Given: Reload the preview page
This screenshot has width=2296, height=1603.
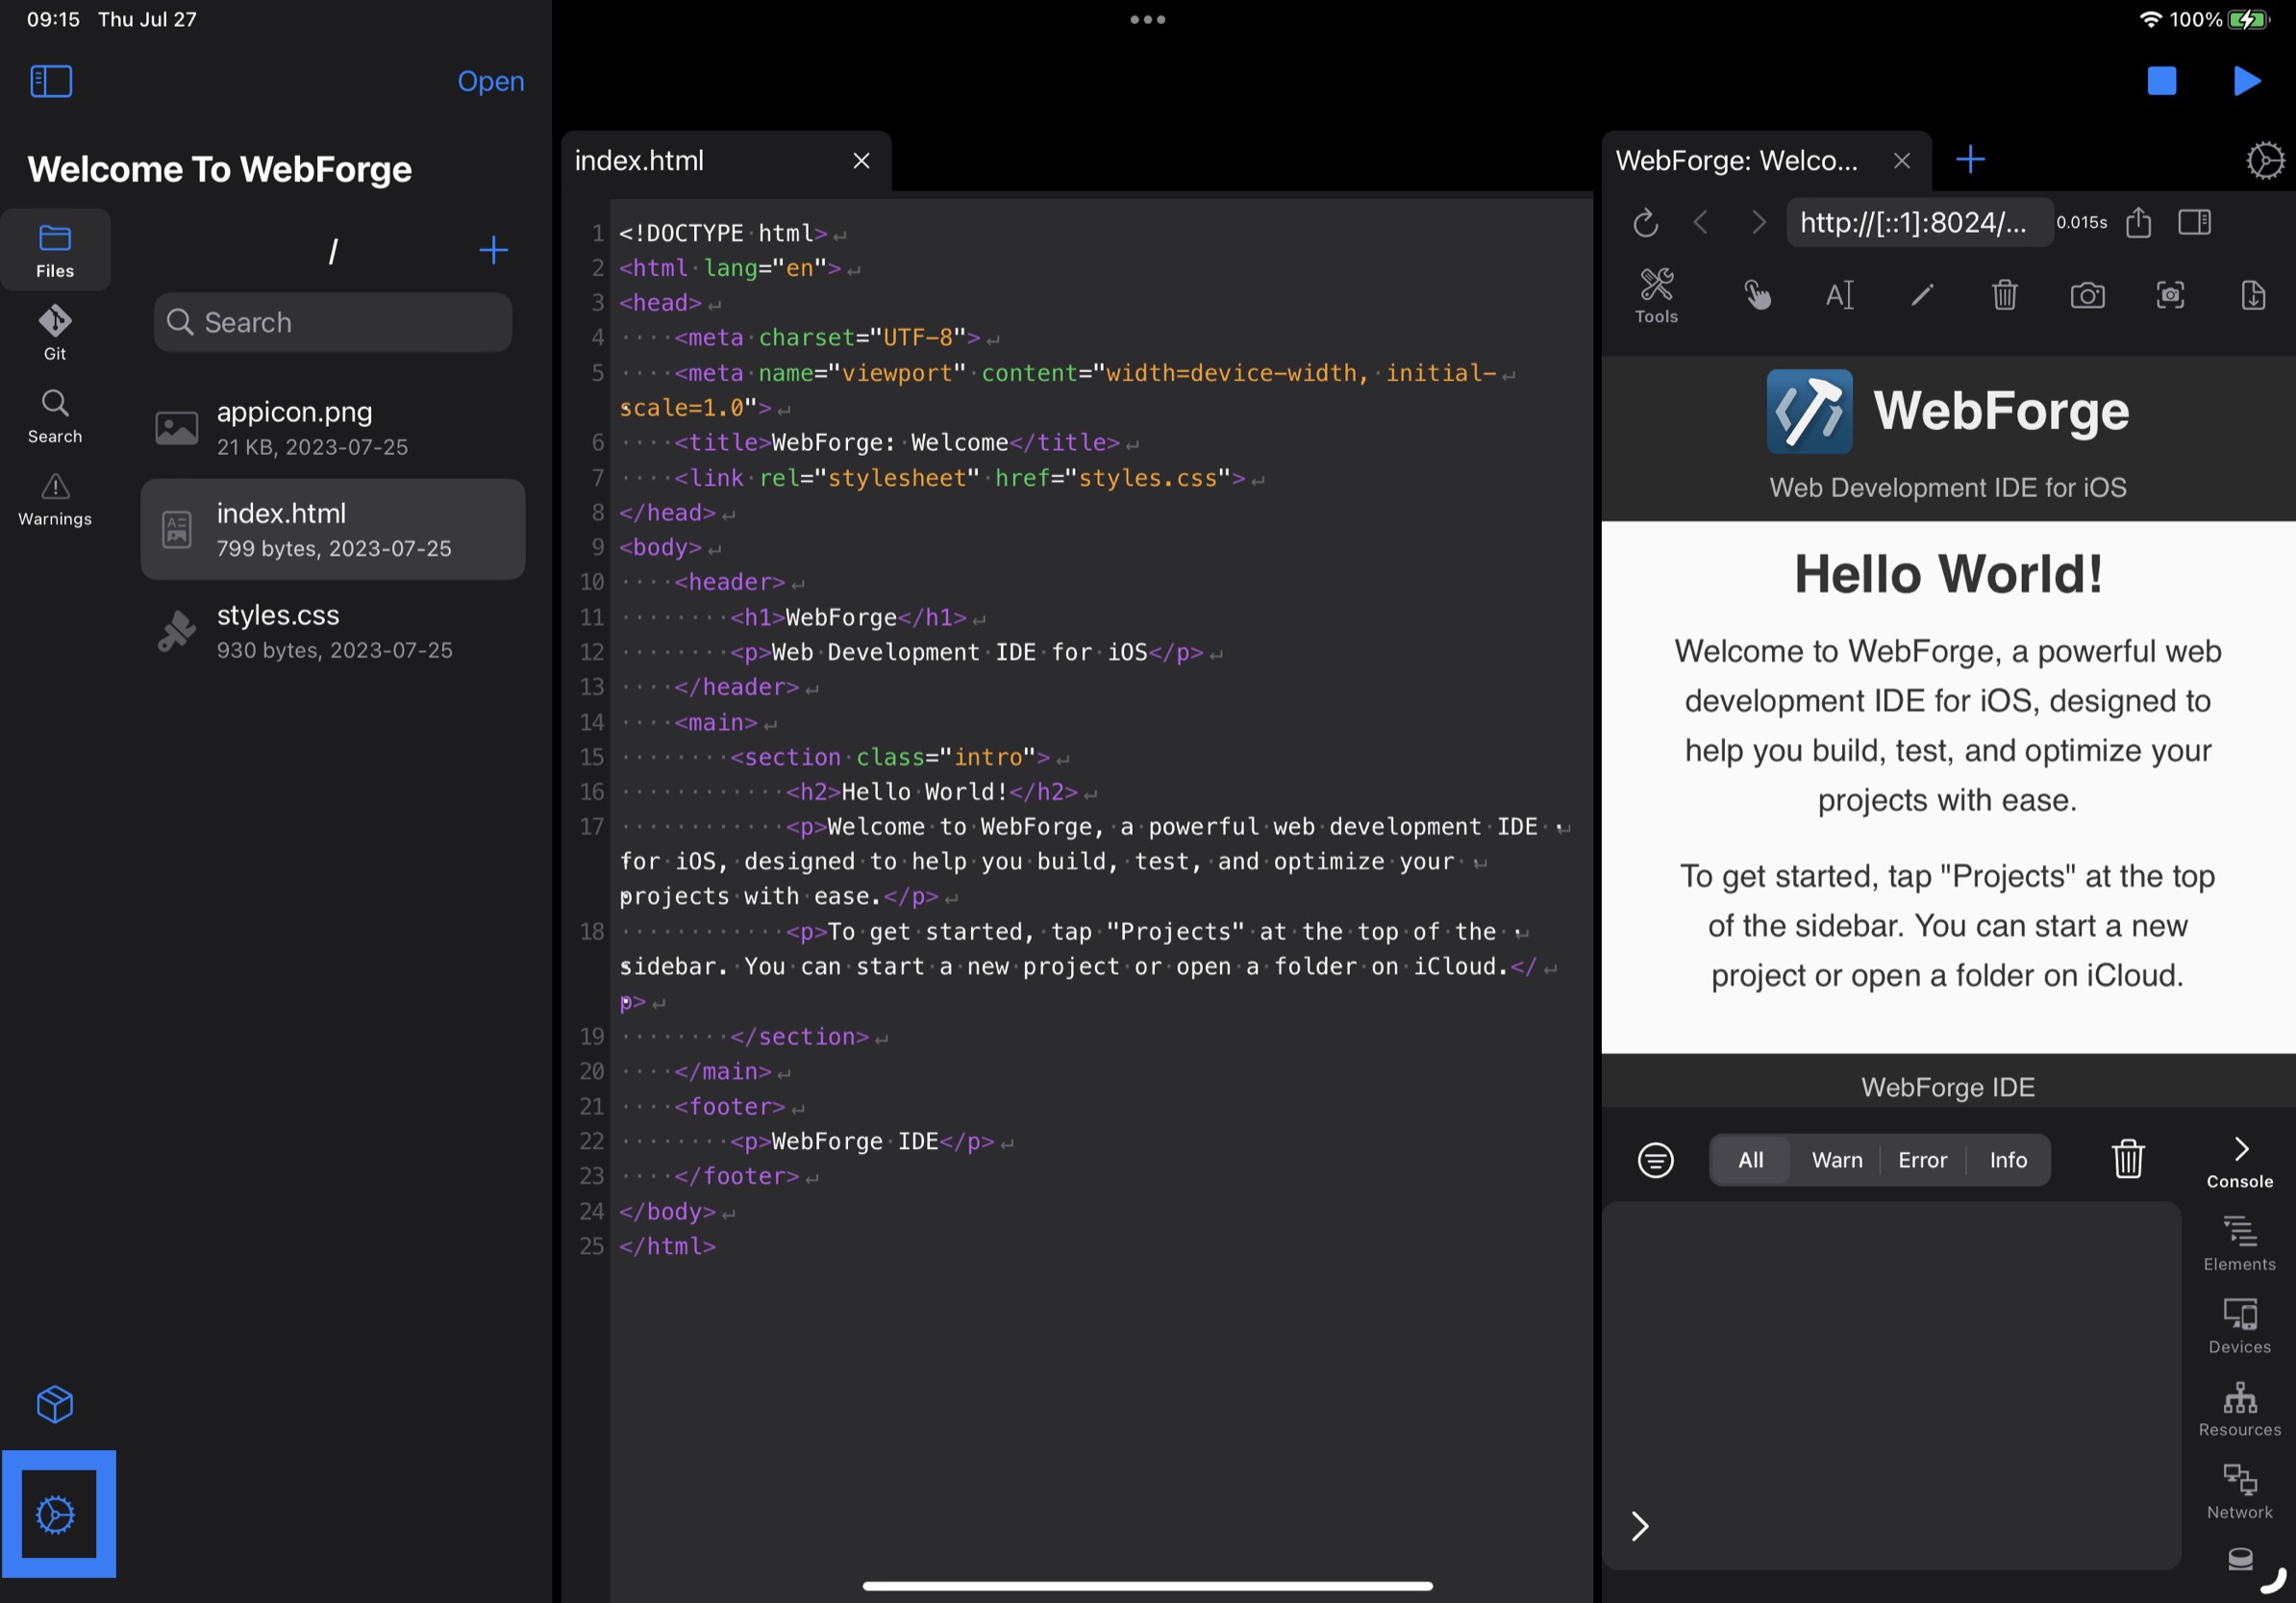Looking at the screenshot, I should coord(1645,222).
